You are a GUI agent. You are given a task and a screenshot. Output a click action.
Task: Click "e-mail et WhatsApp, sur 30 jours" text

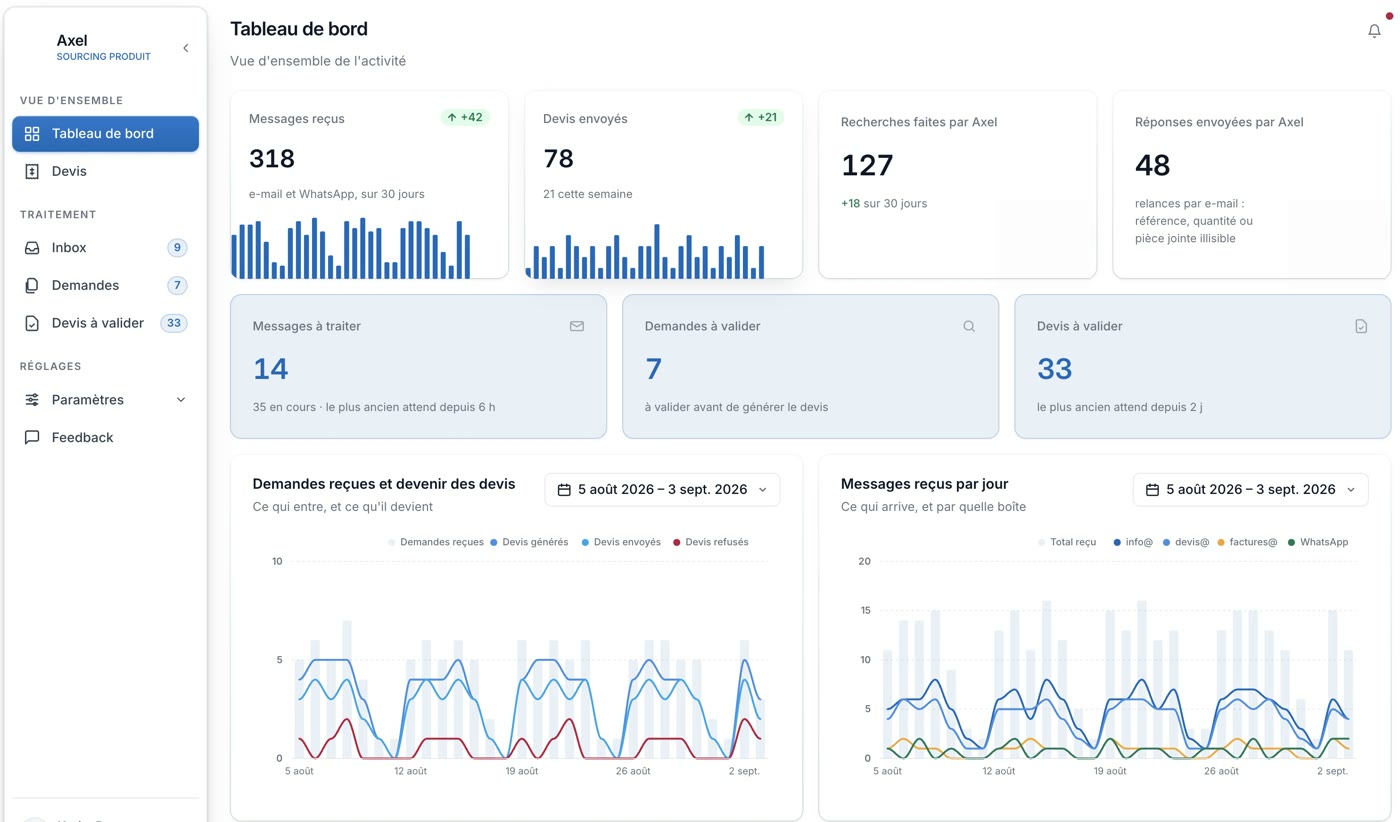pos(337,194)
